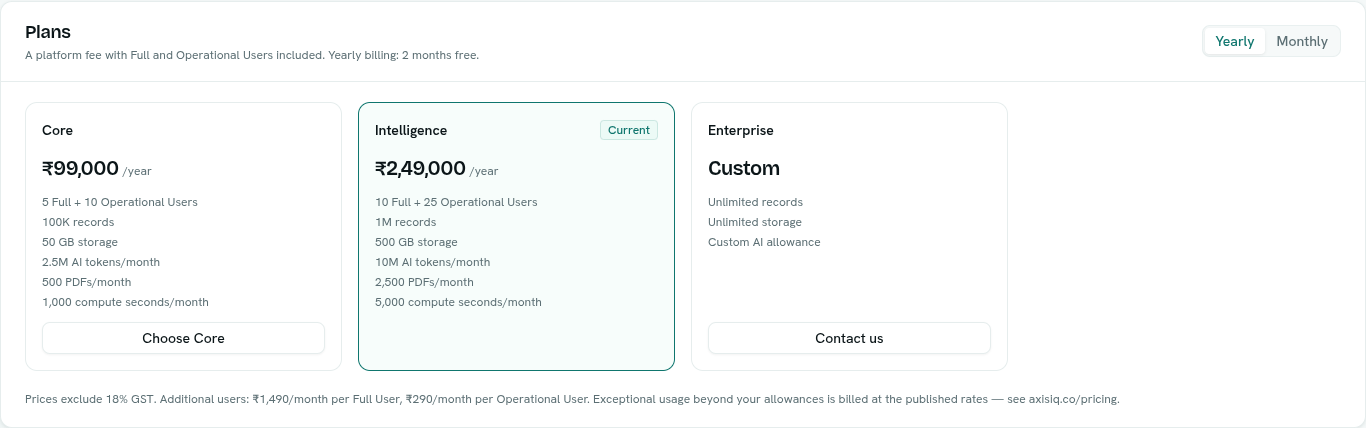Click the Plans heading
The width and height of the screenshot is (1366, 428).
[x=48, y=33]
